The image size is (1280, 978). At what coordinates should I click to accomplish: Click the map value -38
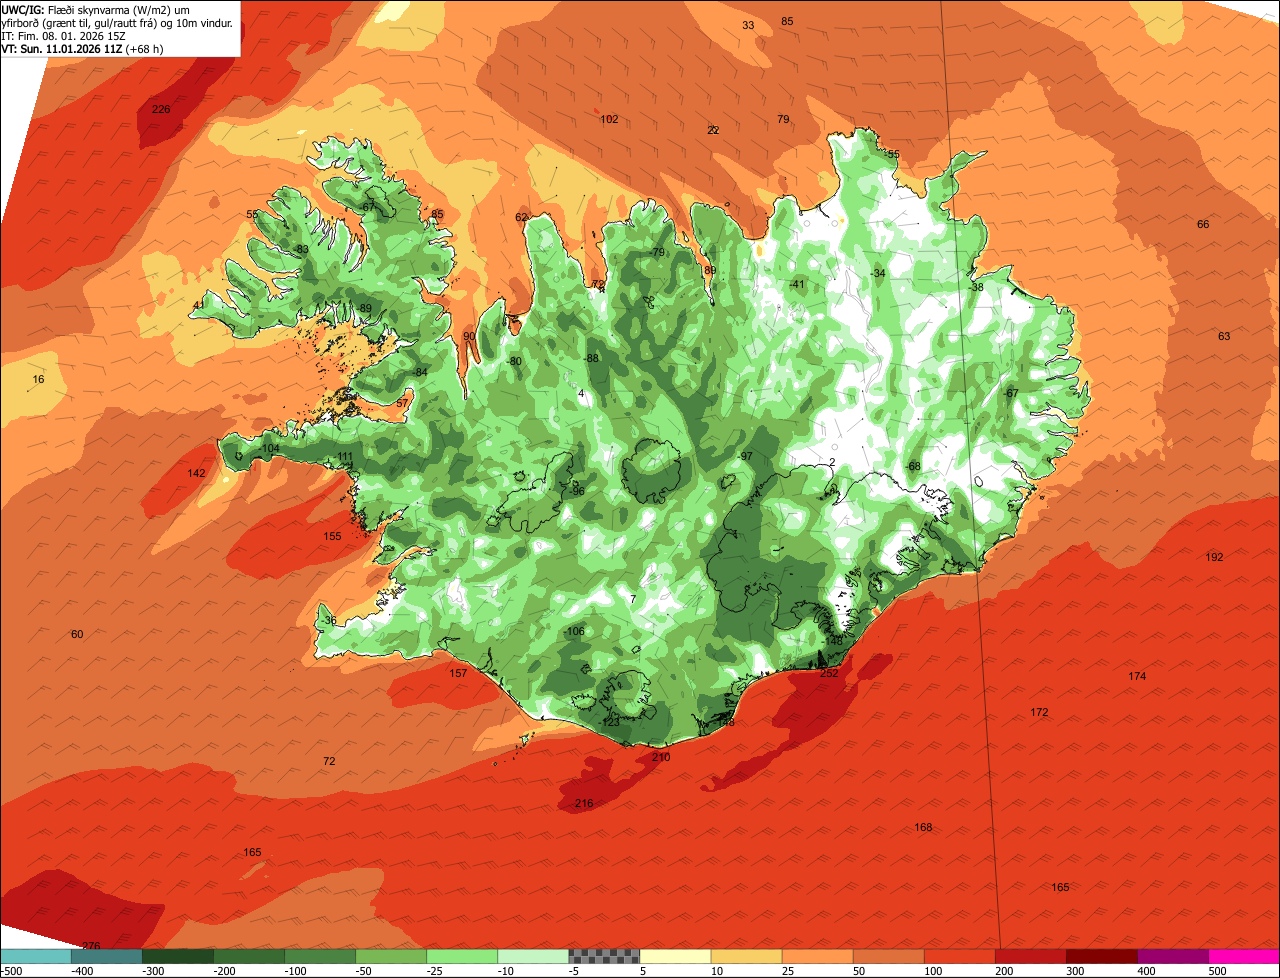click(976, 287)
